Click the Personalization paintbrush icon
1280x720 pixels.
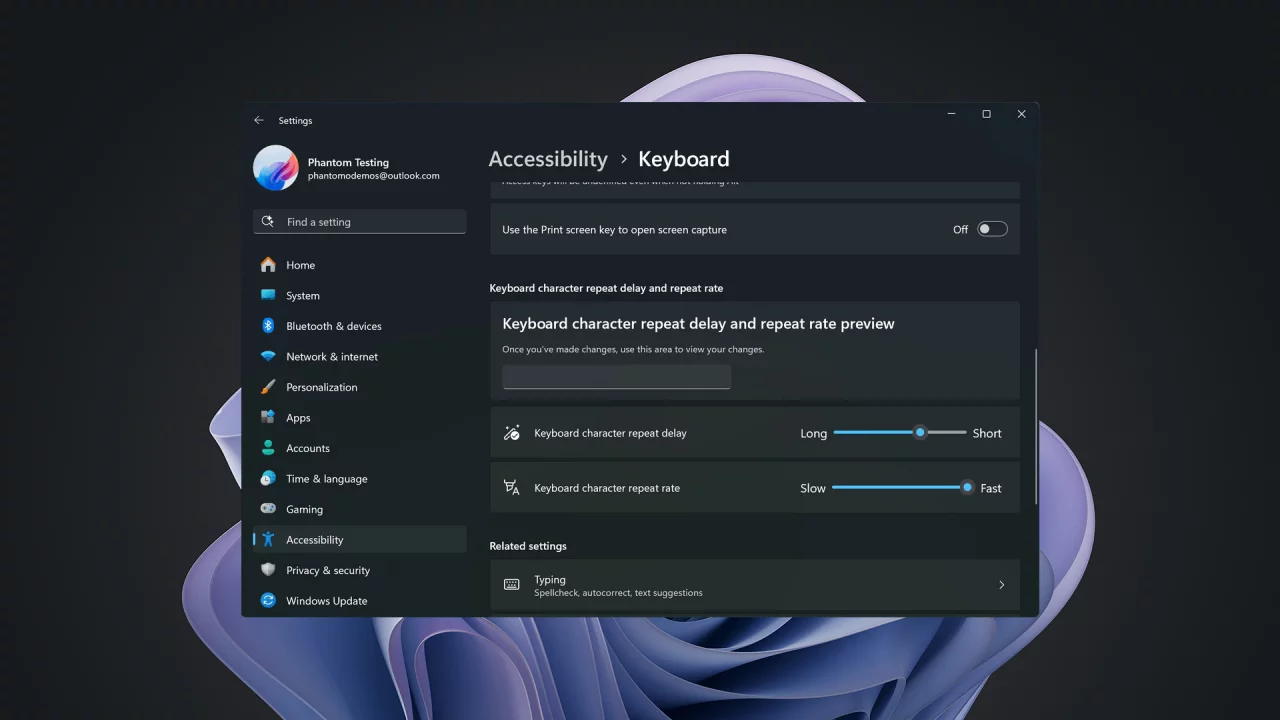pyautogui.click(x=268, y=387)
